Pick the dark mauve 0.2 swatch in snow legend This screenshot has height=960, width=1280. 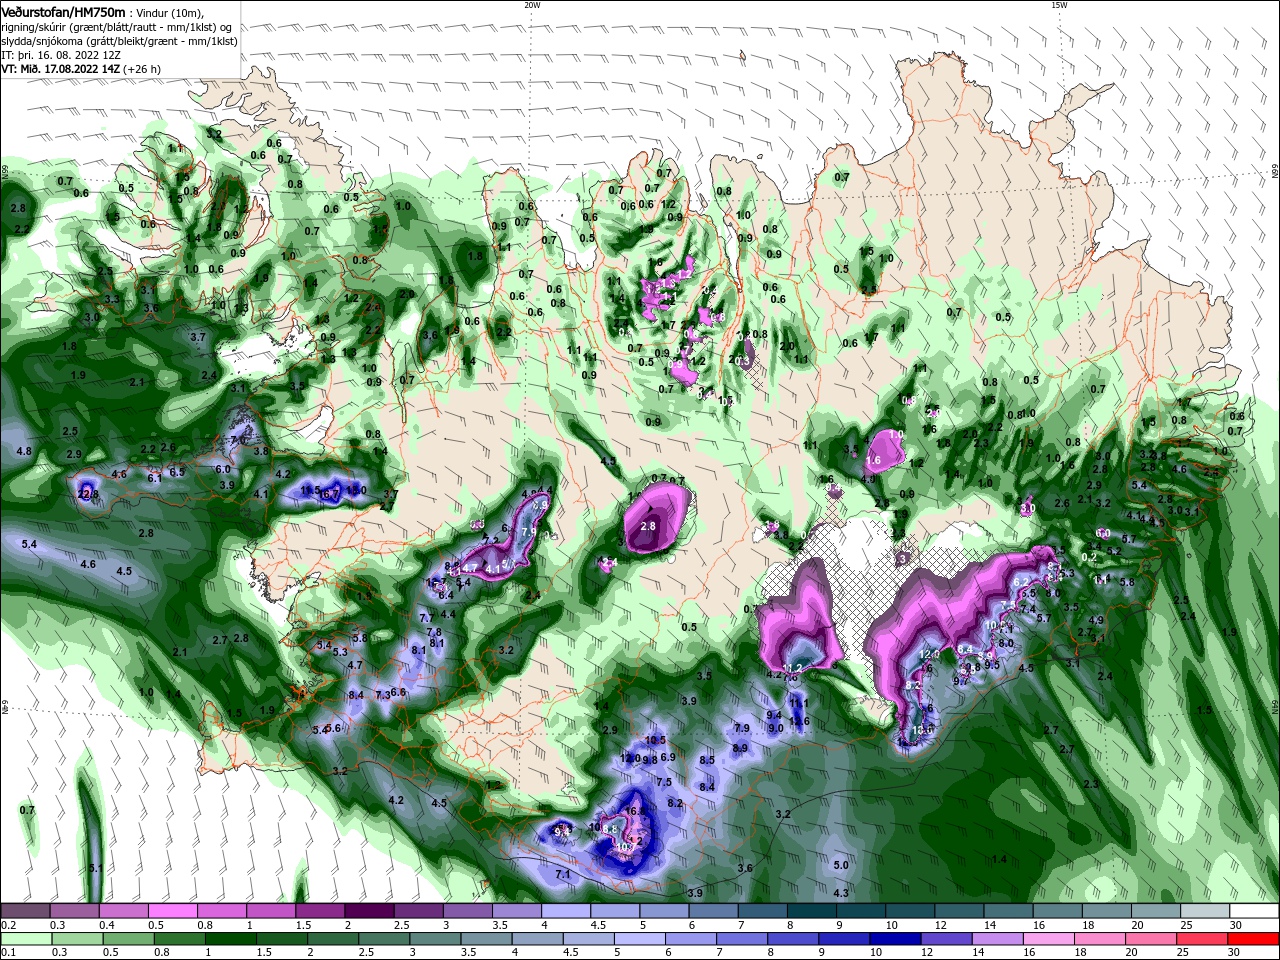pyautogui.click(x=24, y=911)
